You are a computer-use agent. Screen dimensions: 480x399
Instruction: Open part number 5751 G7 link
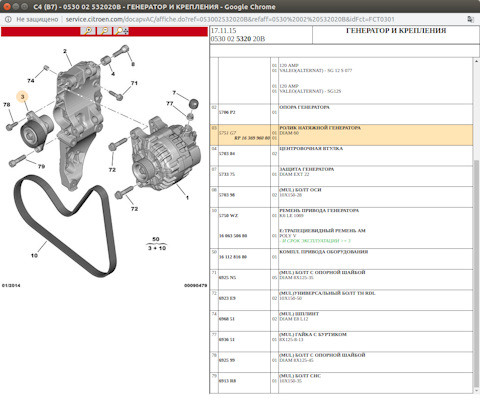(x=227, y=133)
